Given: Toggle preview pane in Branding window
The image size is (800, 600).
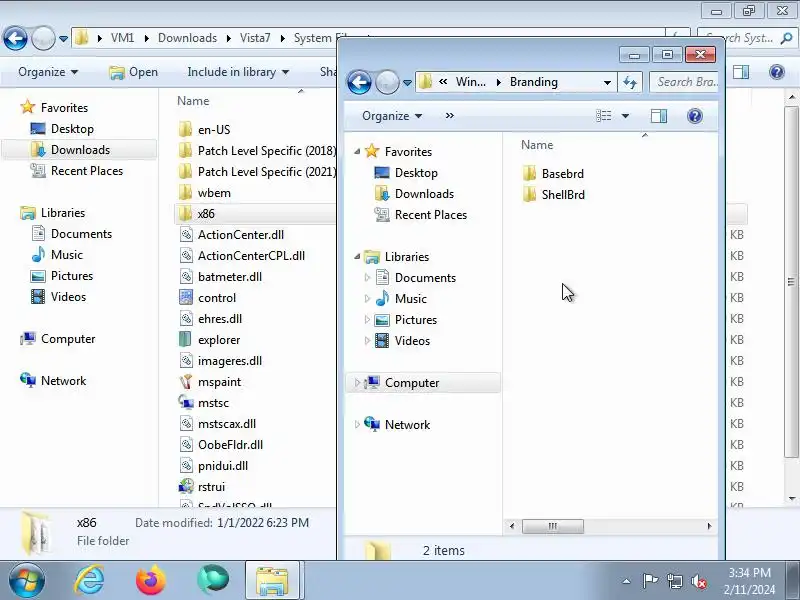Looking at the screenshot, I should point(659,116).
